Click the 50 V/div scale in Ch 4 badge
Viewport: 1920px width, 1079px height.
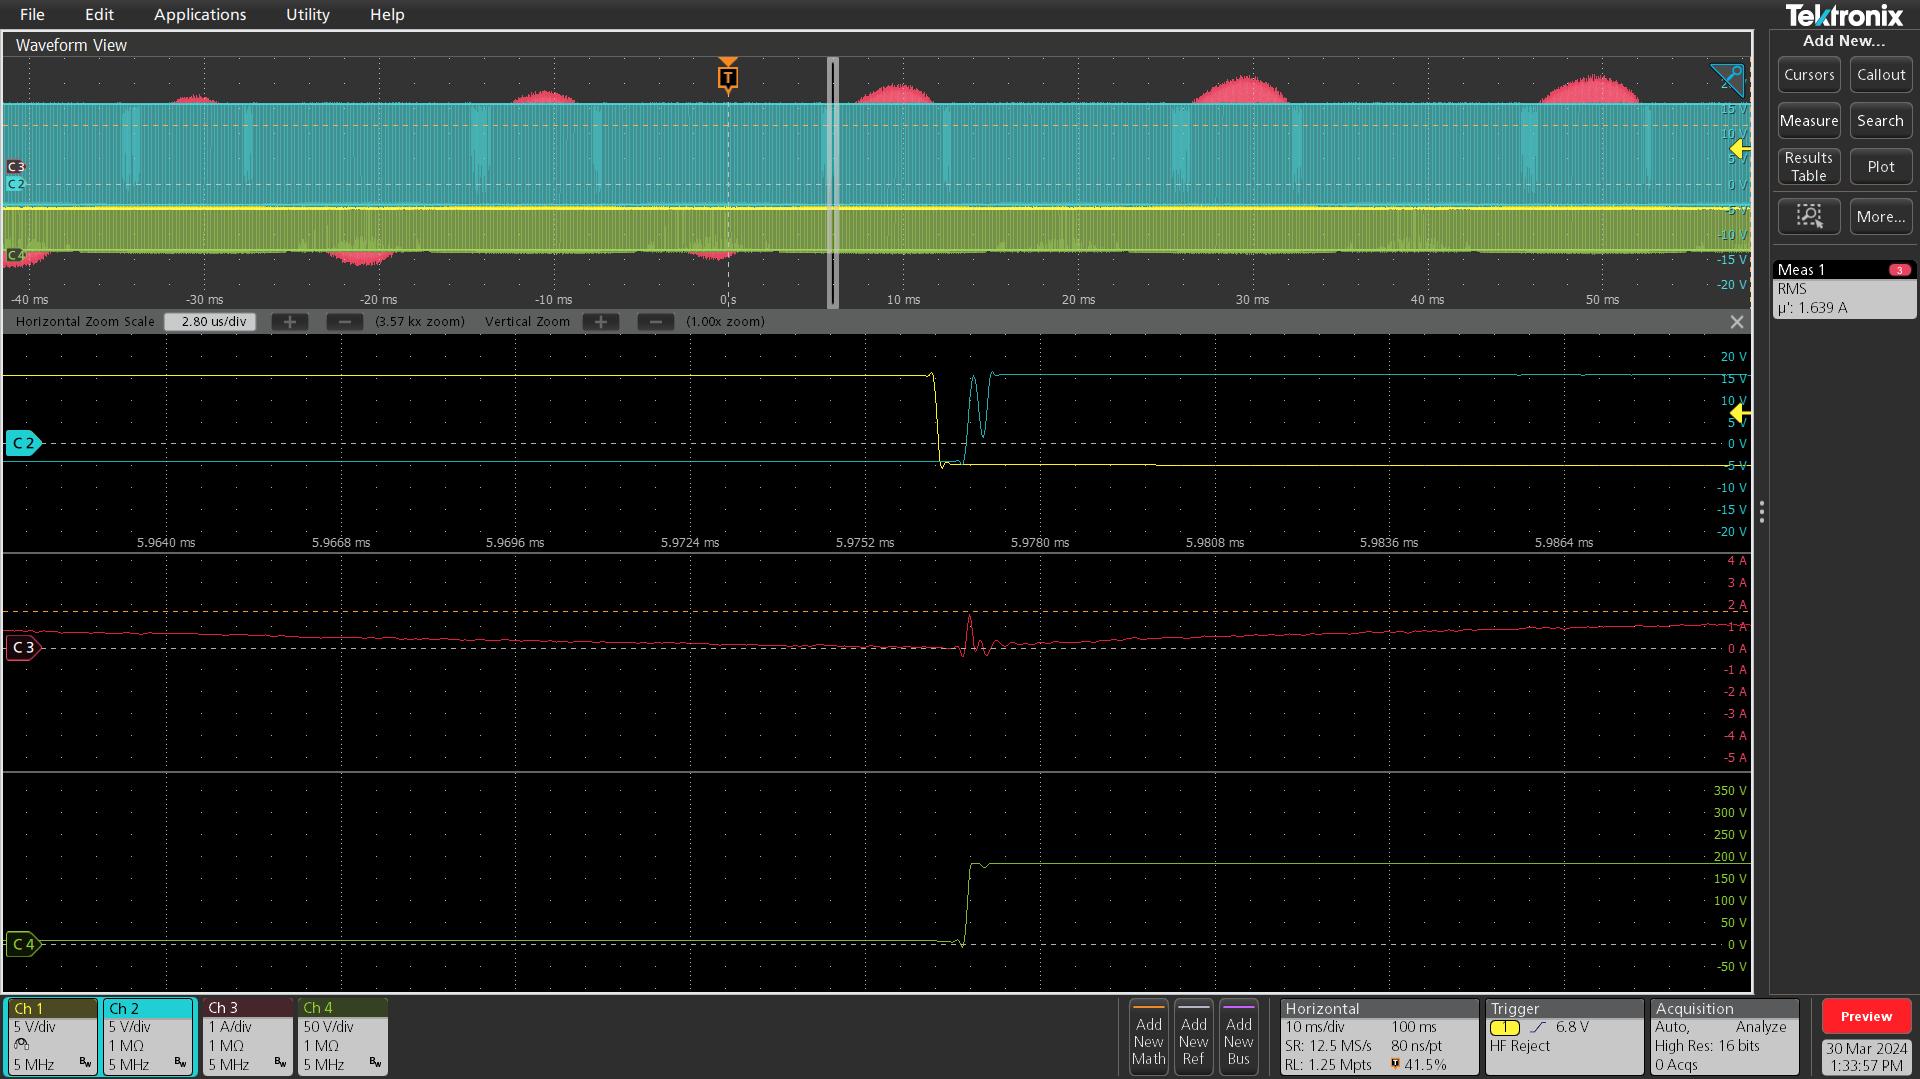(329, 1027)
